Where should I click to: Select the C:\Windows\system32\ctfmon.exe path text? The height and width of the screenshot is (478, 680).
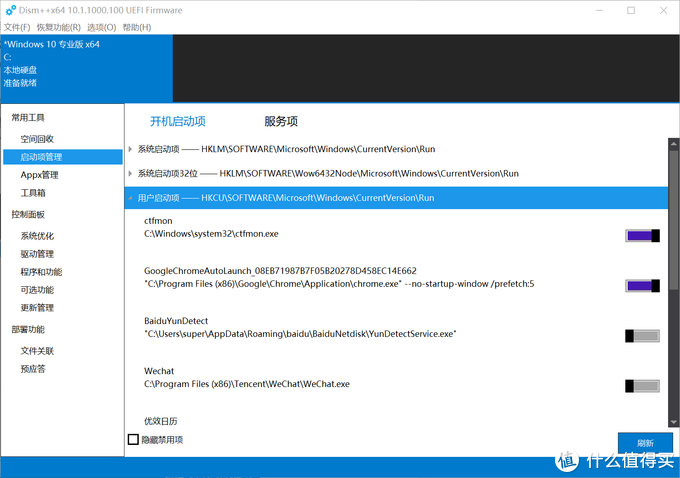[x=211, y=234]
